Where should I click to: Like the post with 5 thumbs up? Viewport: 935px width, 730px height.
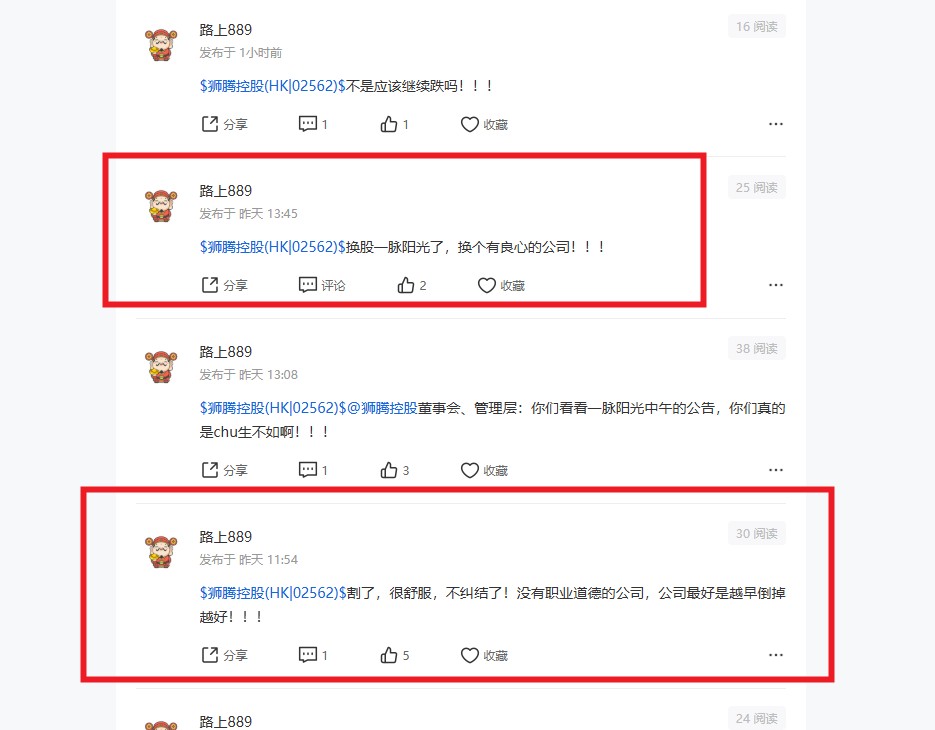[x=394, y=655]
